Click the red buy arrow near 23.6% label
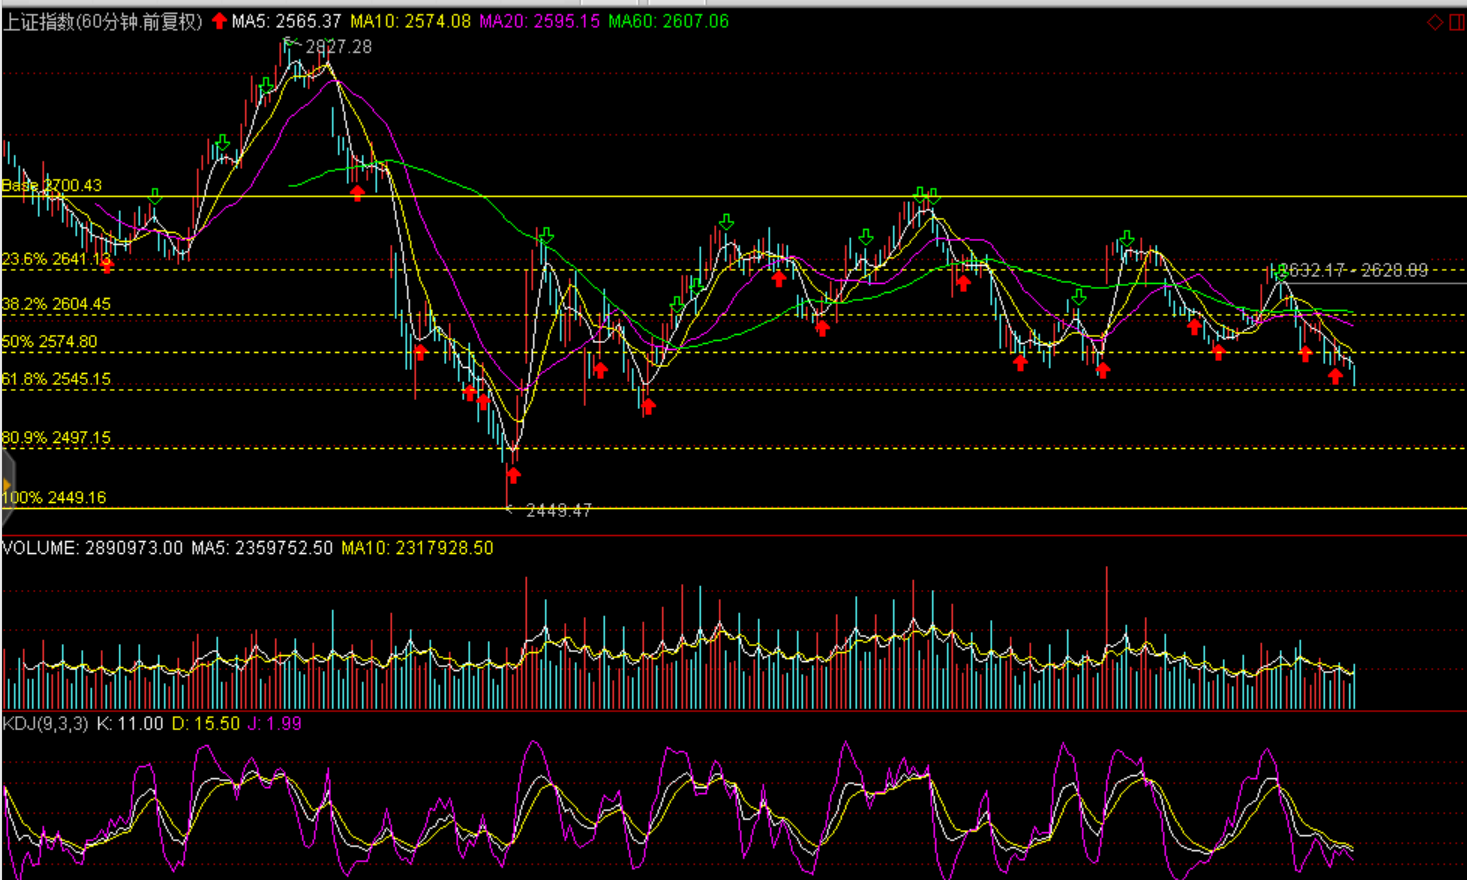The image size is (1467, 880). [x=107, y=265]
